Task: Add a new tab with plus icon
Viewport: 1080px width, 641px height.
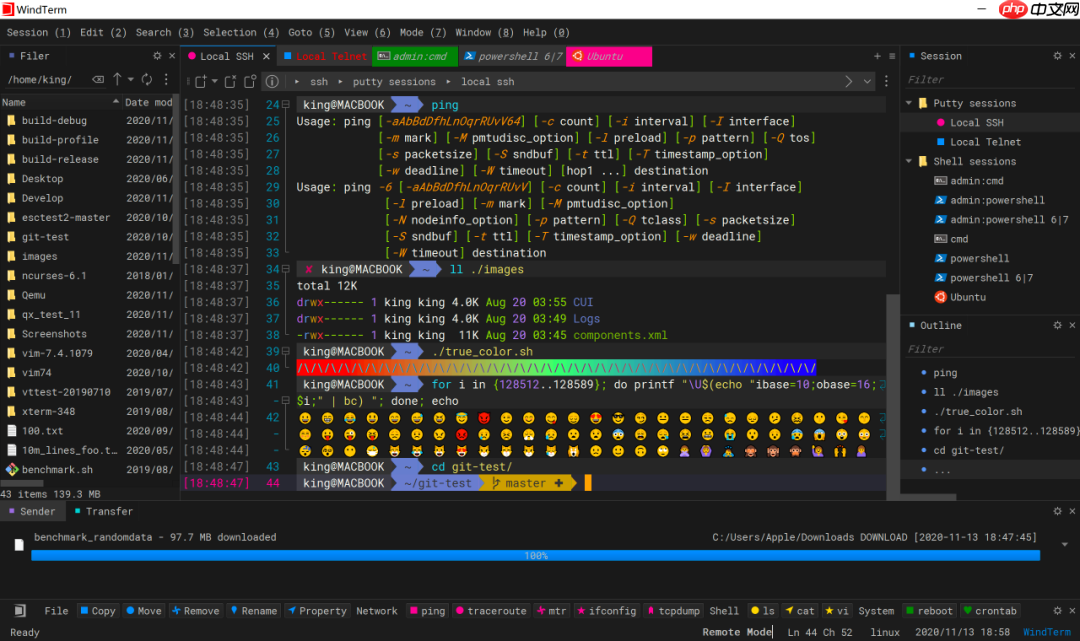Action: tap(878, 56)
